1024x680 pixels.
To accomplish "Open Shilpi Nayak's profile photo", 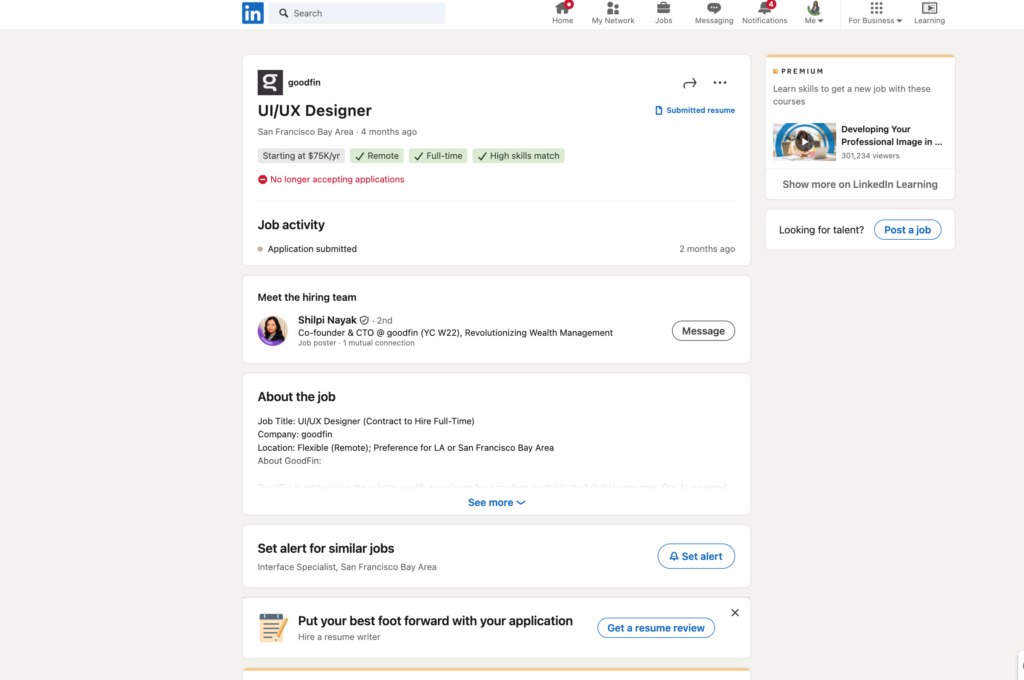I will (x=272, y=331).
